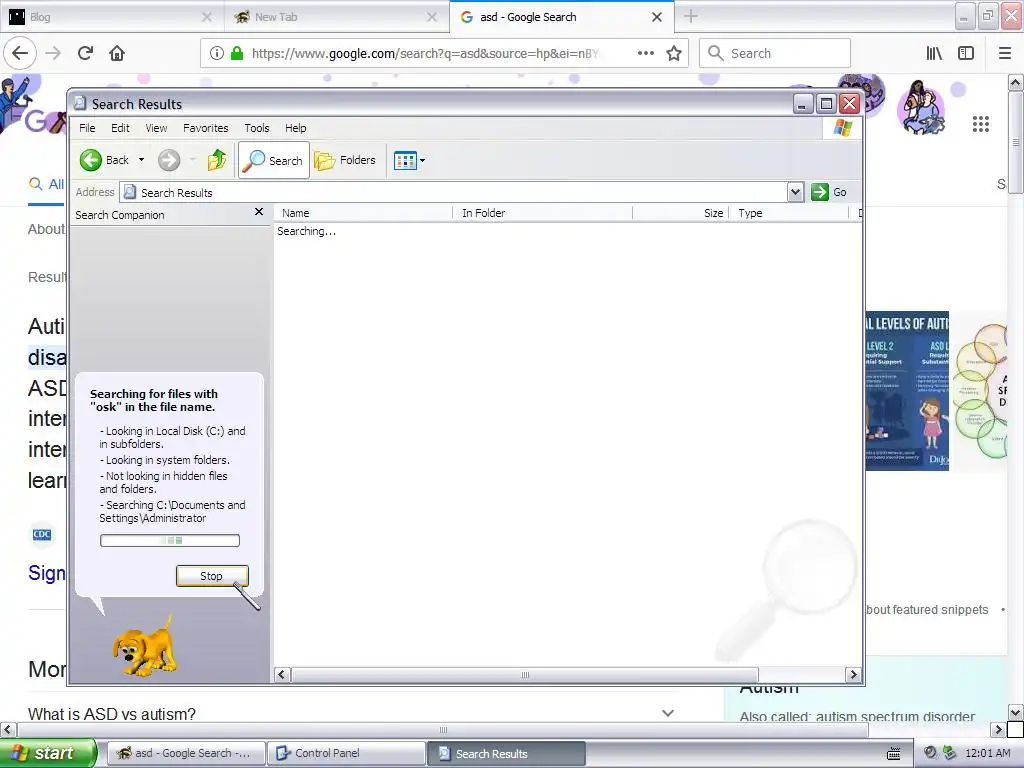Click the Search Results window title icon
1024x768 pixels.
(x=80, y=103)
